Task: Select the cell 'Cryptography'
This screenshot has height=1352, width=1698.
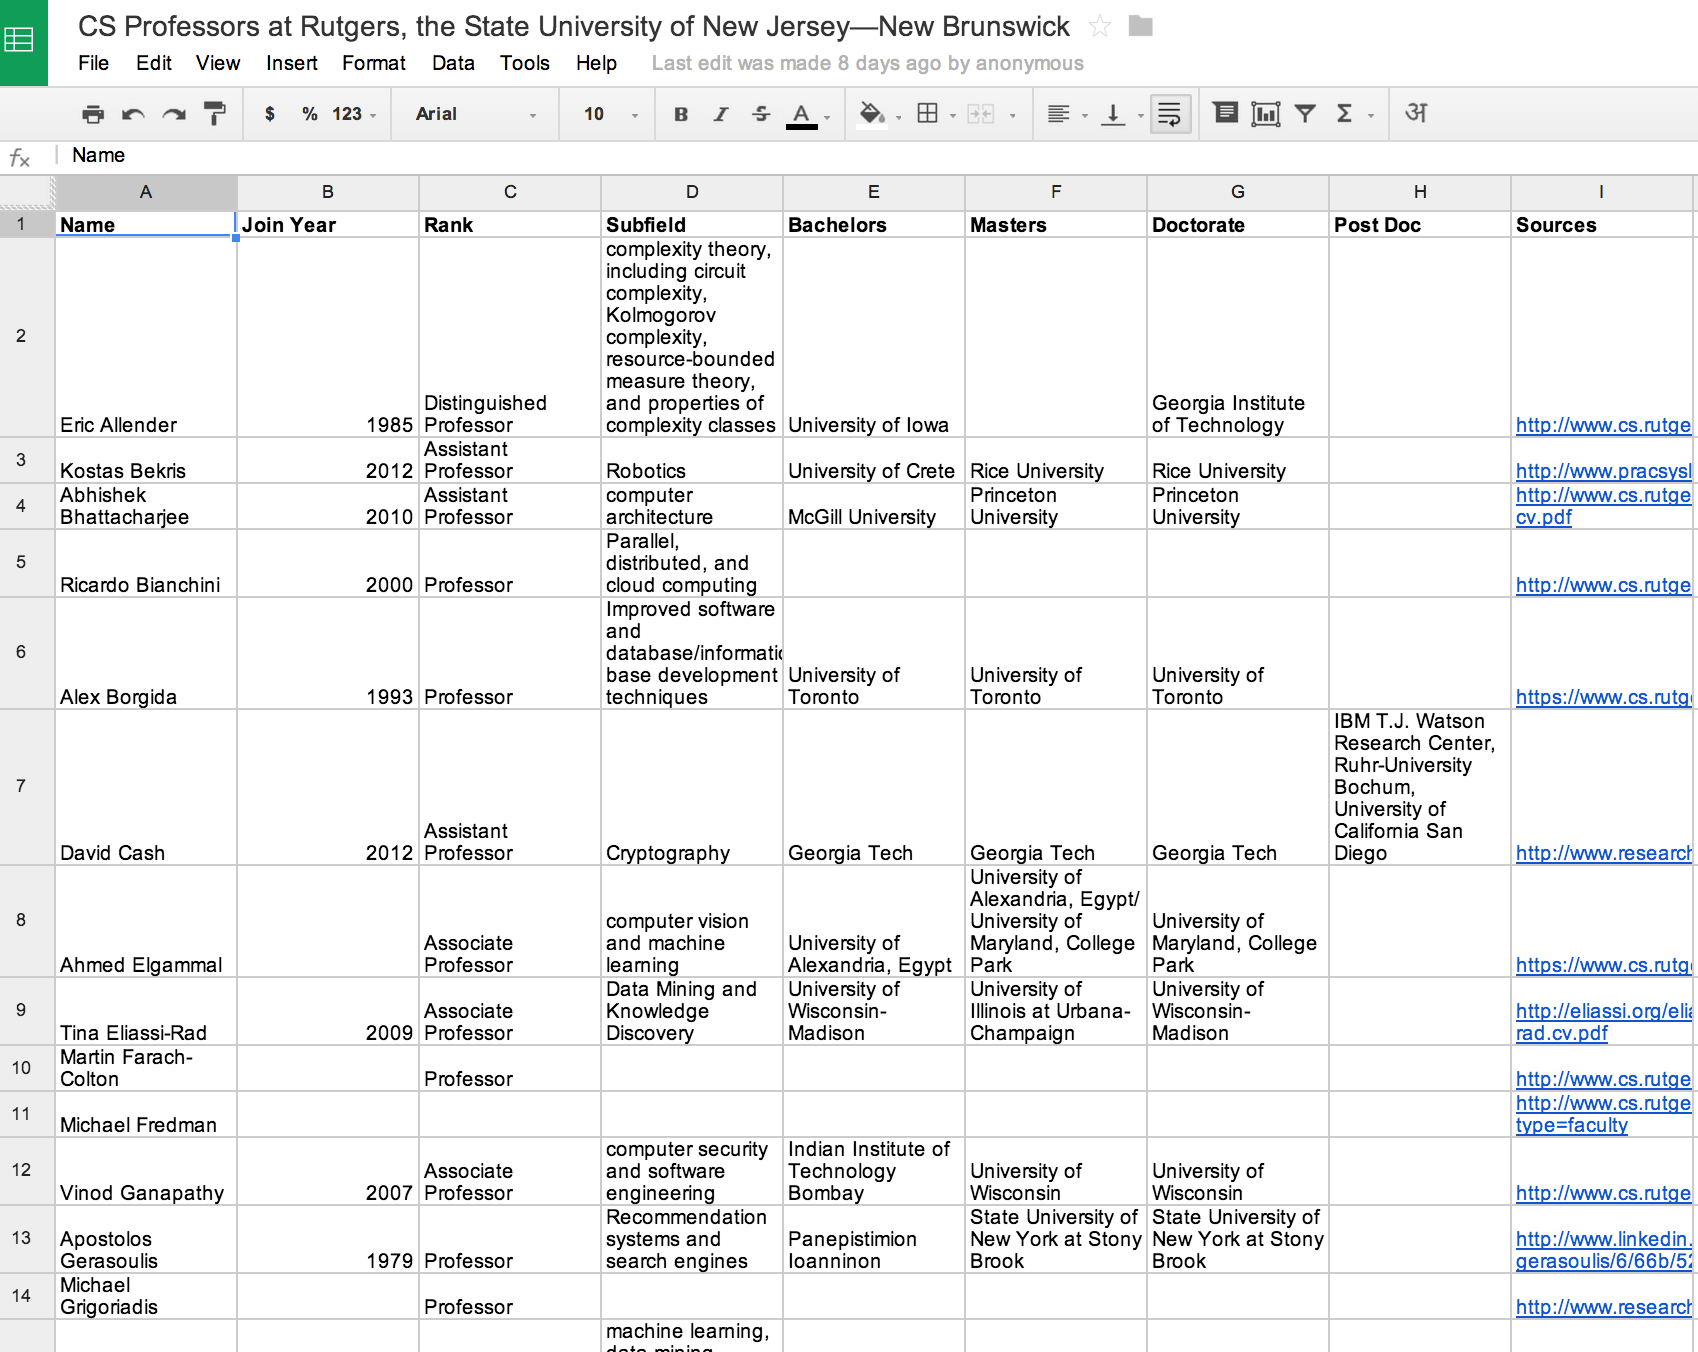Action: (692, 788)
